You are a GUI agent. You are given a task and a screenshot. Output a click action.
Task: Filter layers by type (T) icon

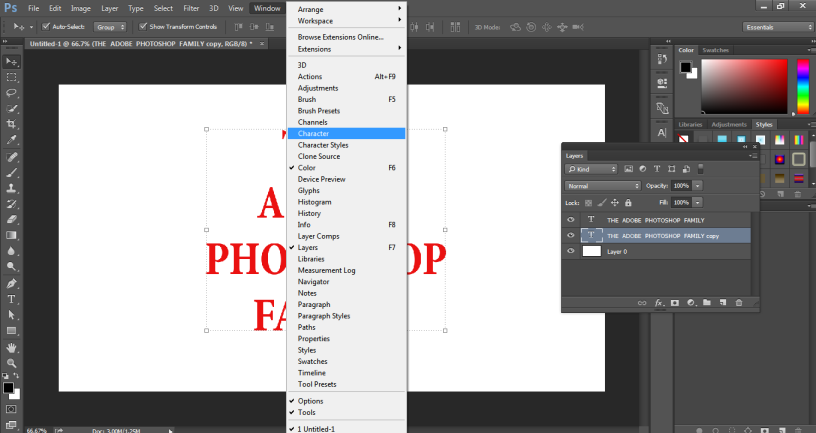pos(657,169)
